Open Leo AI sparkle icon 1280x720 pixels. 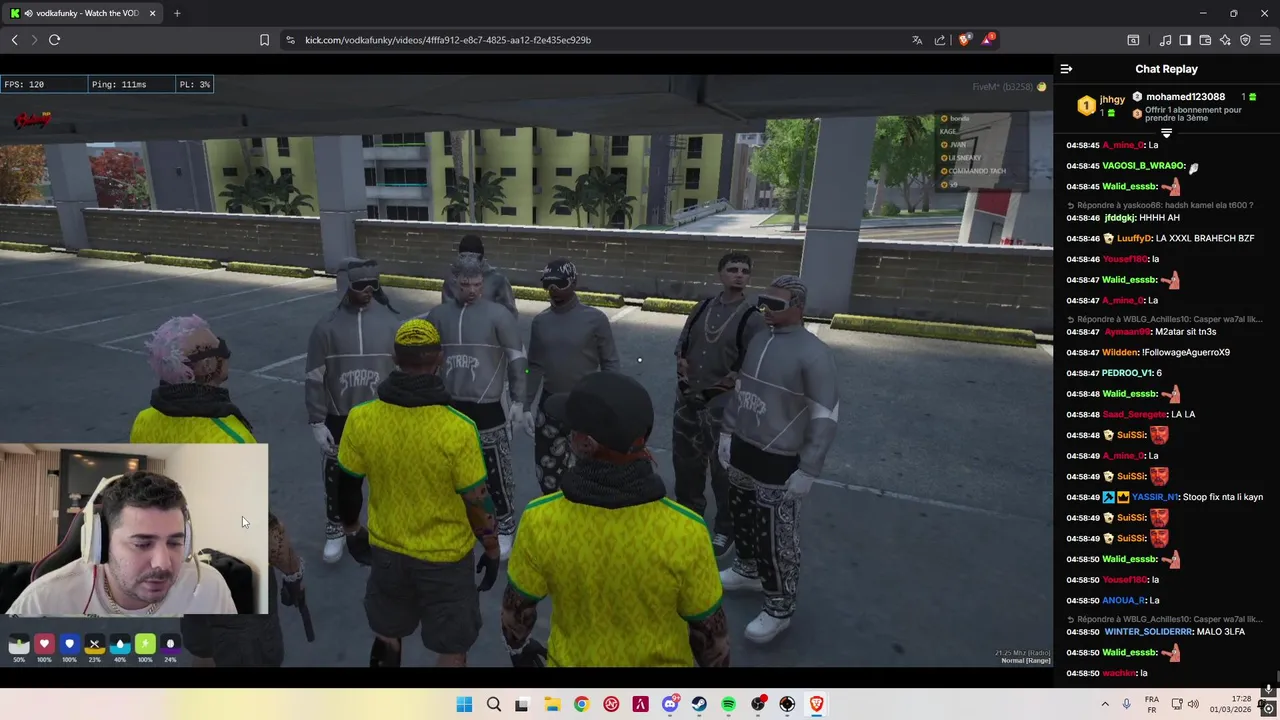coord(1225,40)
